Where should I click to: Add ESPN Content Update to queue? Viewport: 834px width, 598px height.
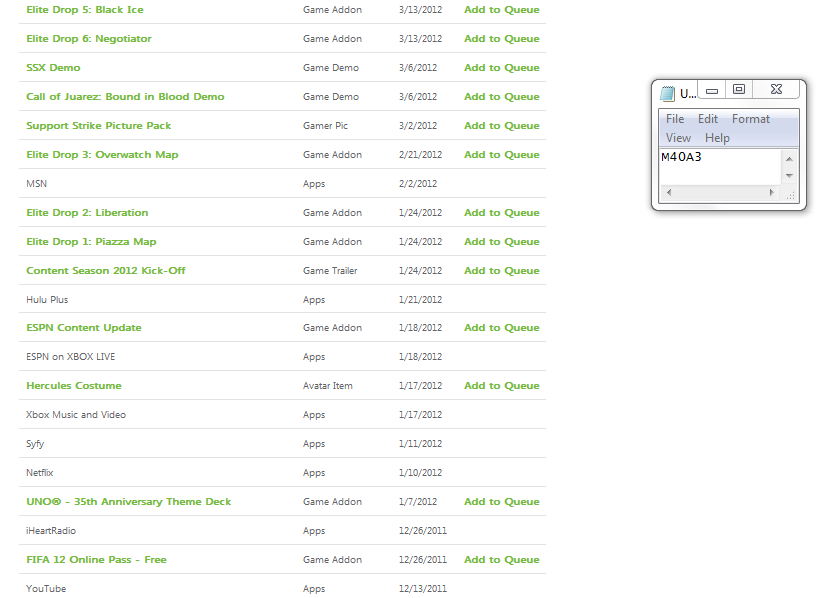point(502,328)
